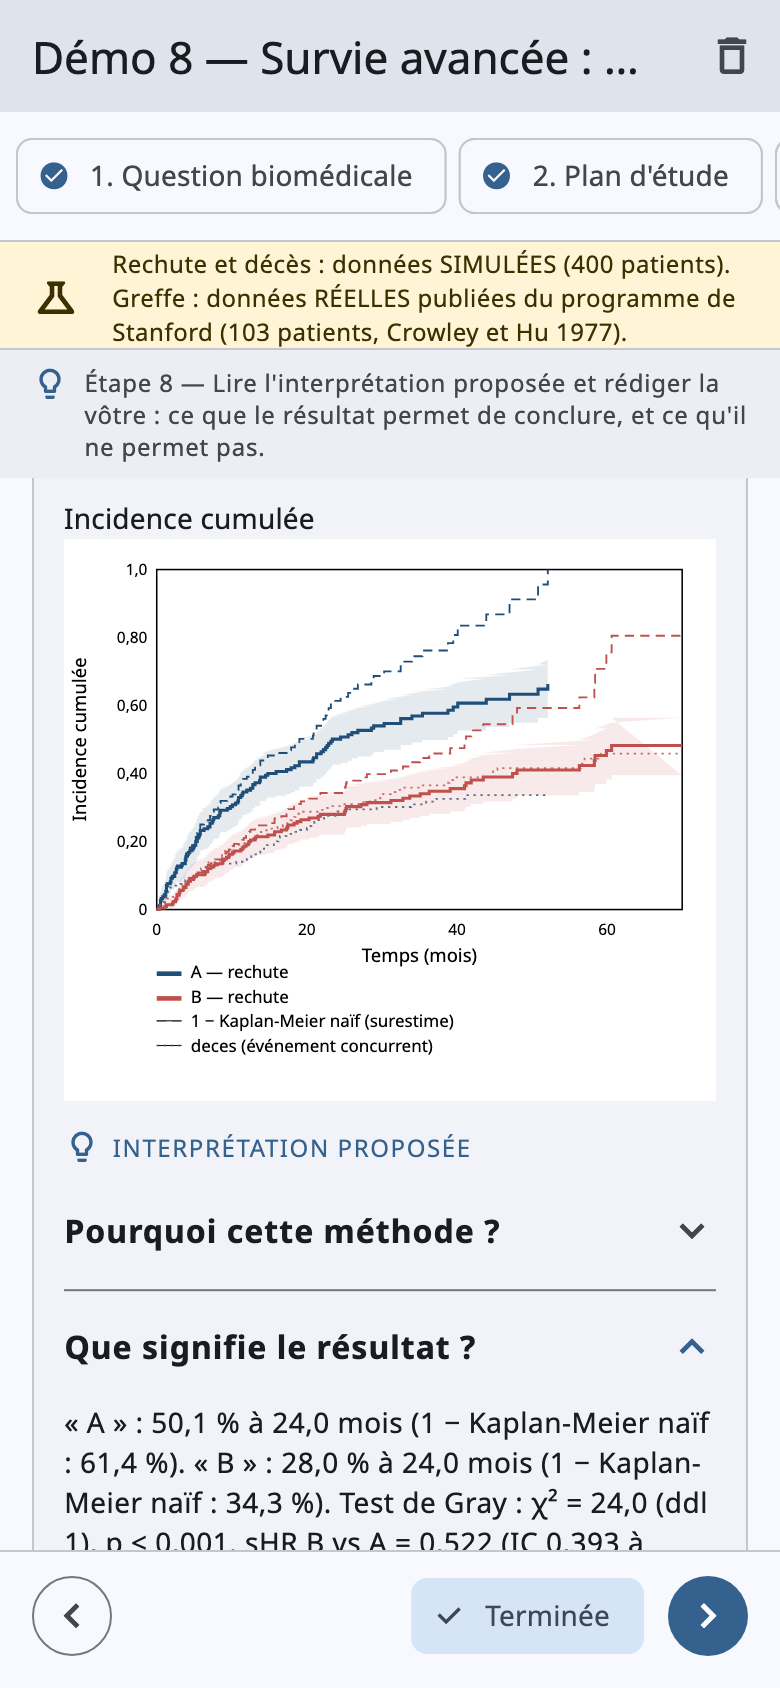The height and width of the screenshot is (1688, 780).
Task: Click the flask icon in the data warning banner
Action: 56,297
